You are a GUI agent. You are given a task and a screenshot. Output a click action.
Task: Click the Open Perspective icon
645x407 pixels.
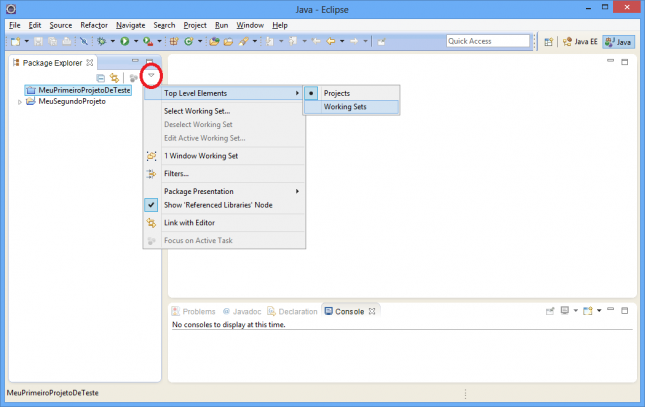click(x=548, y=42)
